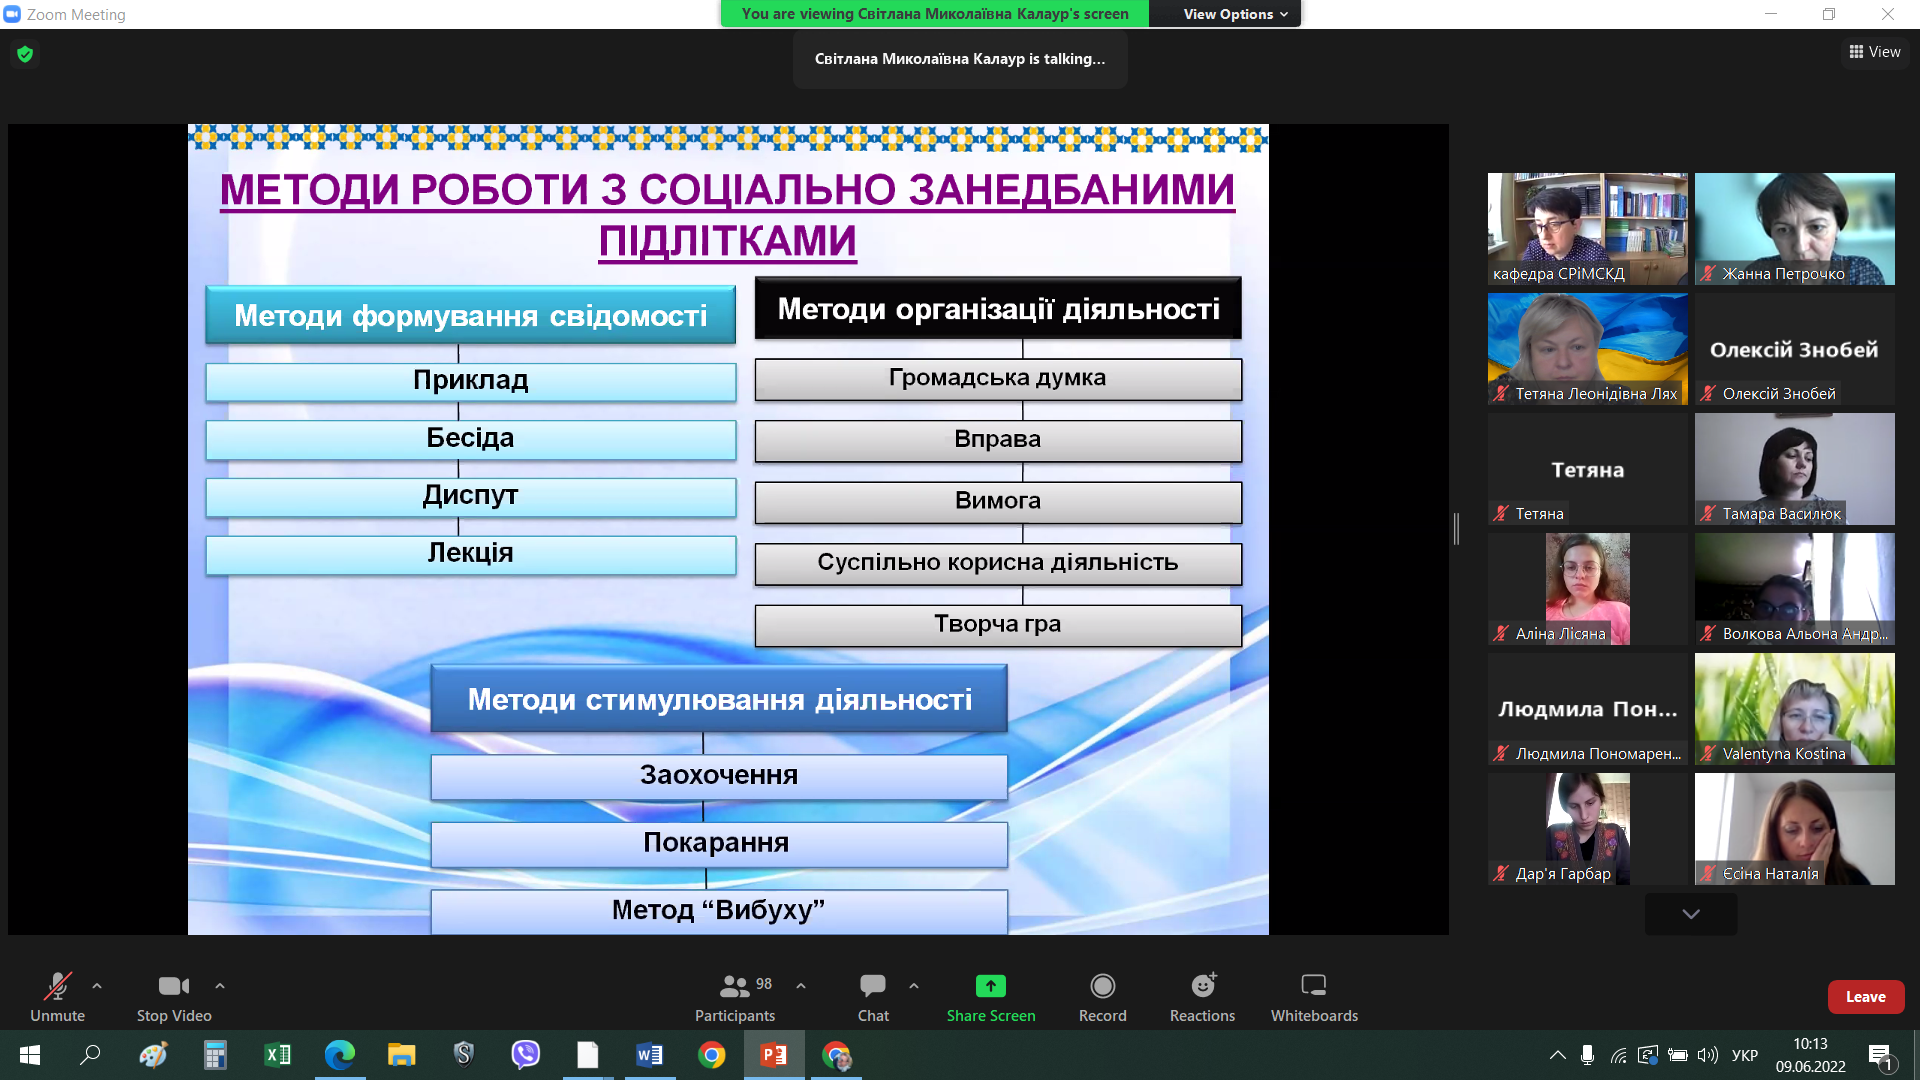Click the red Leave button

point(1865,997)
